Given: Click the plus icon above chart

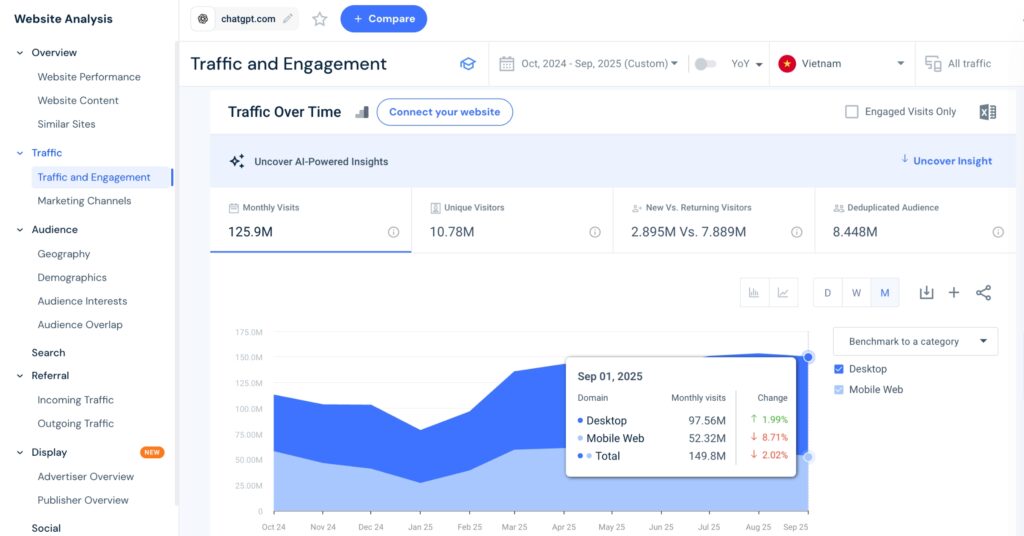Looking at the screenshot, I should [x=954, y=293].
